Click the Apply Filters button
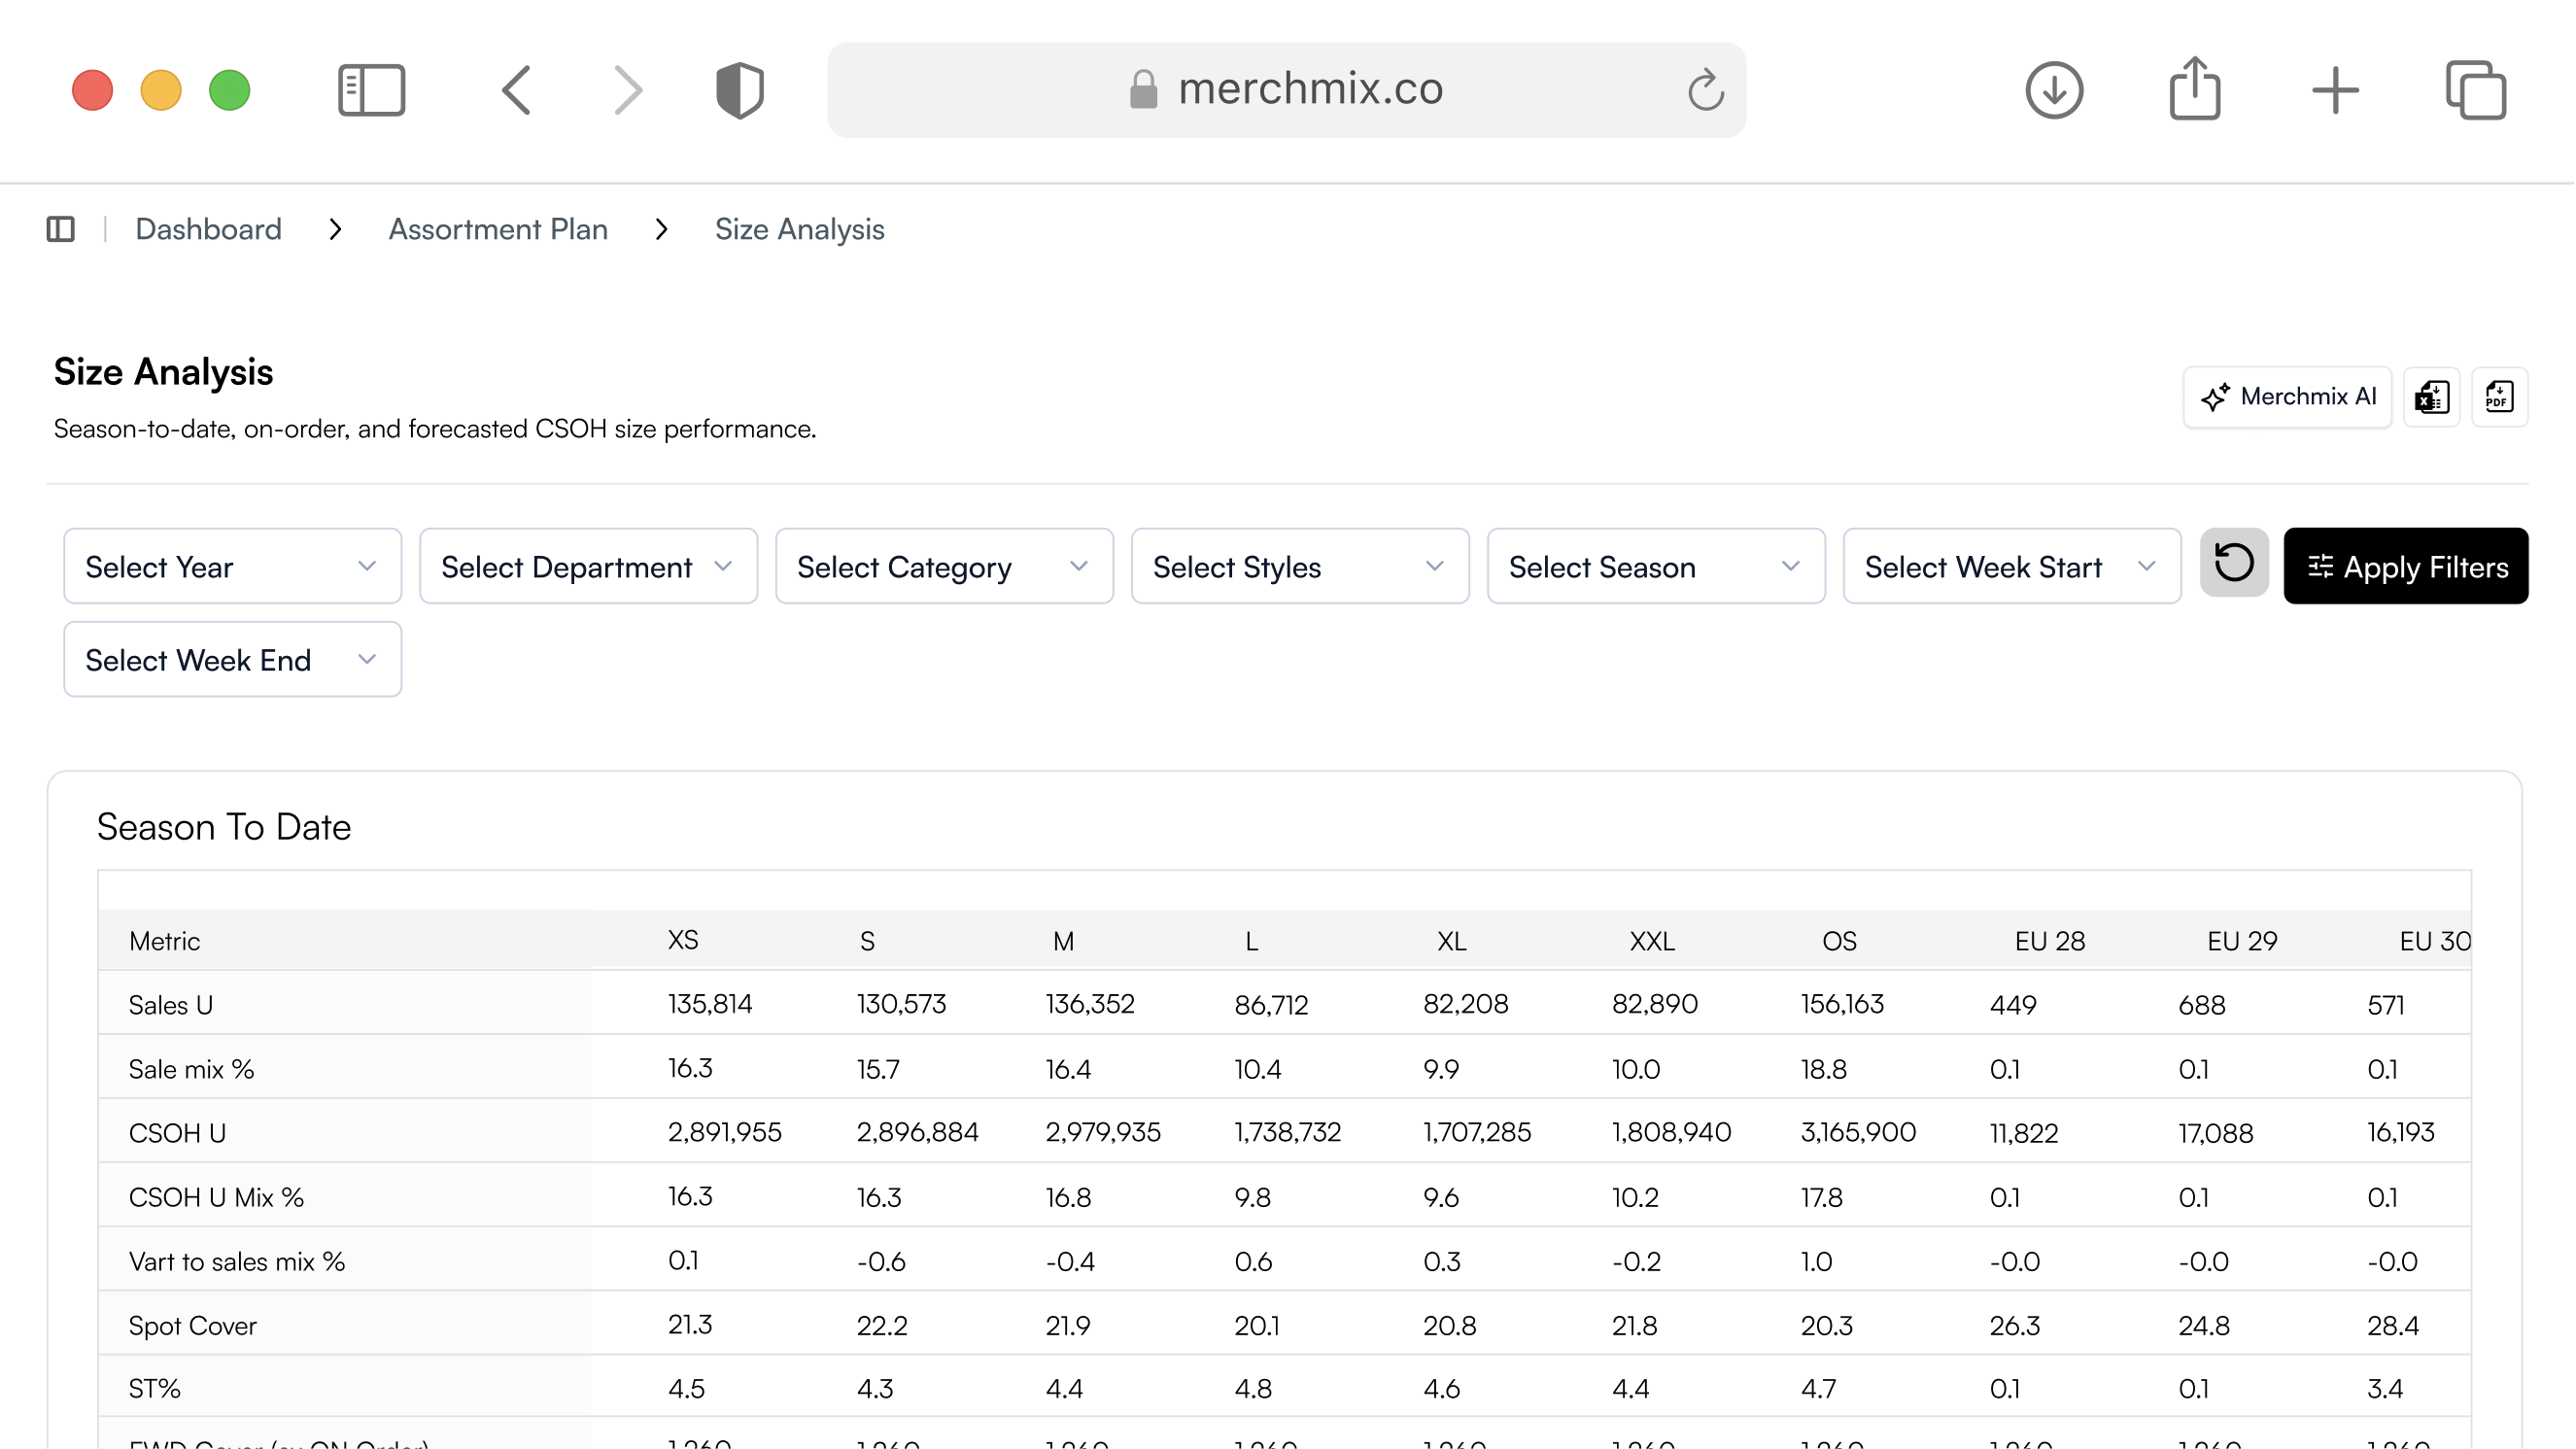The width and height of the screenshot is (2576, 1449). [x=2405, y=566]
